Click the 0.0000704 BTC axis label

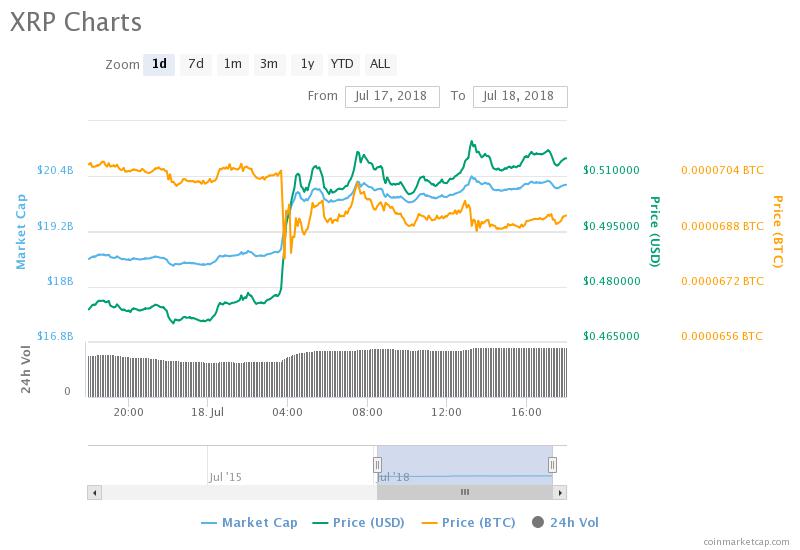point(722,170)
